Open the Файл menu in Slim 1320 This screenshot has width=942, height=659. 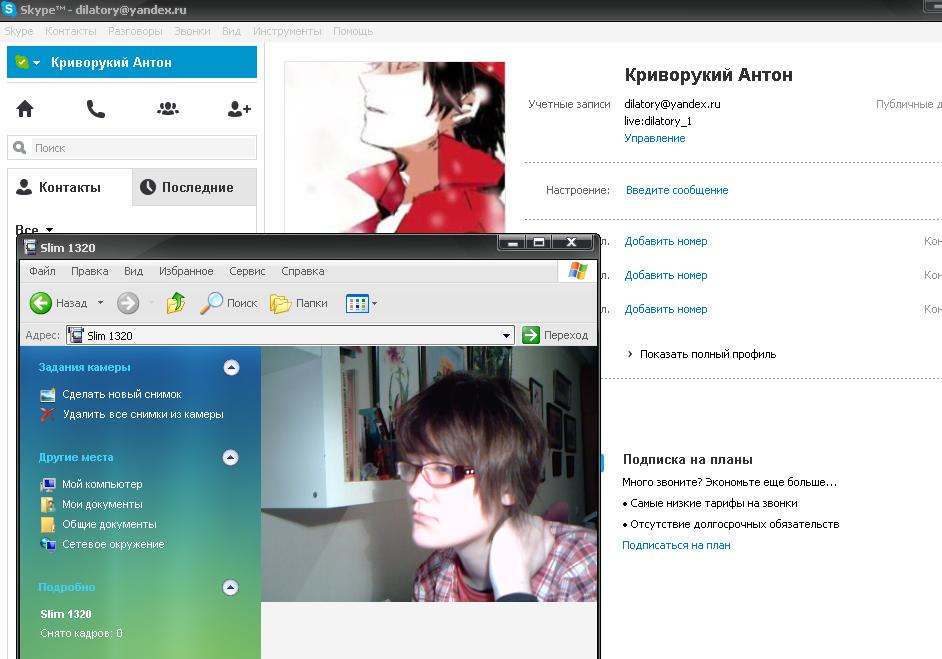(x=42, y=272)
